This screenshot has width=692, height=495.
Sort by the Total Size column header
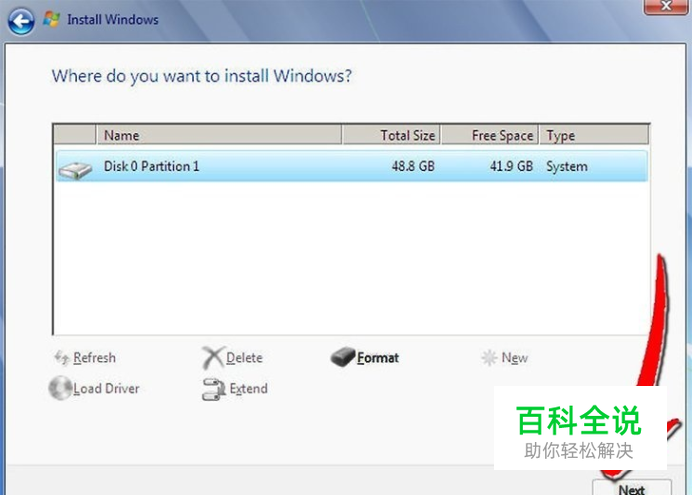point(391,135)
